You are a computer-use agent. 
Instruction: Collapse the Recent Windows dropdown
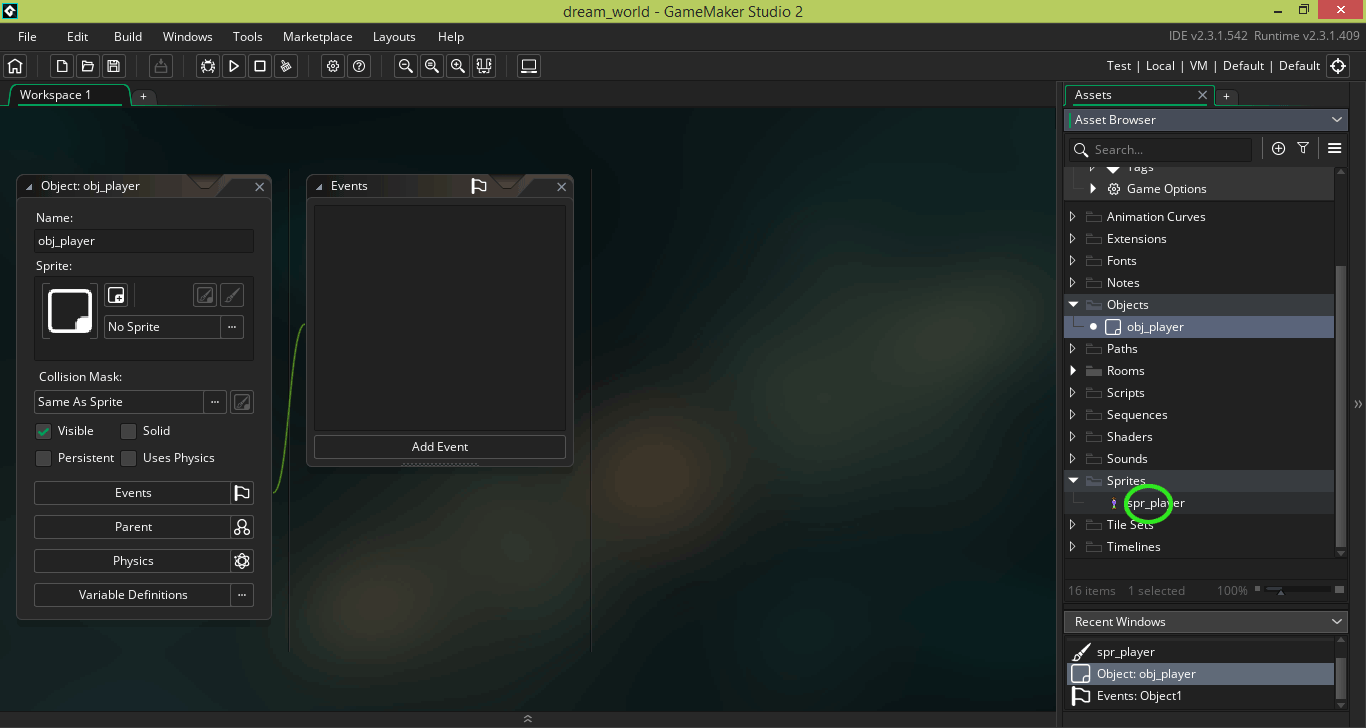pos(1338,622)
